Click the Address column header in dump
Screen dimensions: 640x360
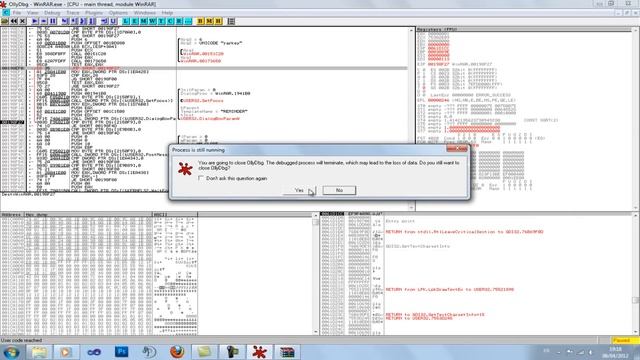coord(12,214)
